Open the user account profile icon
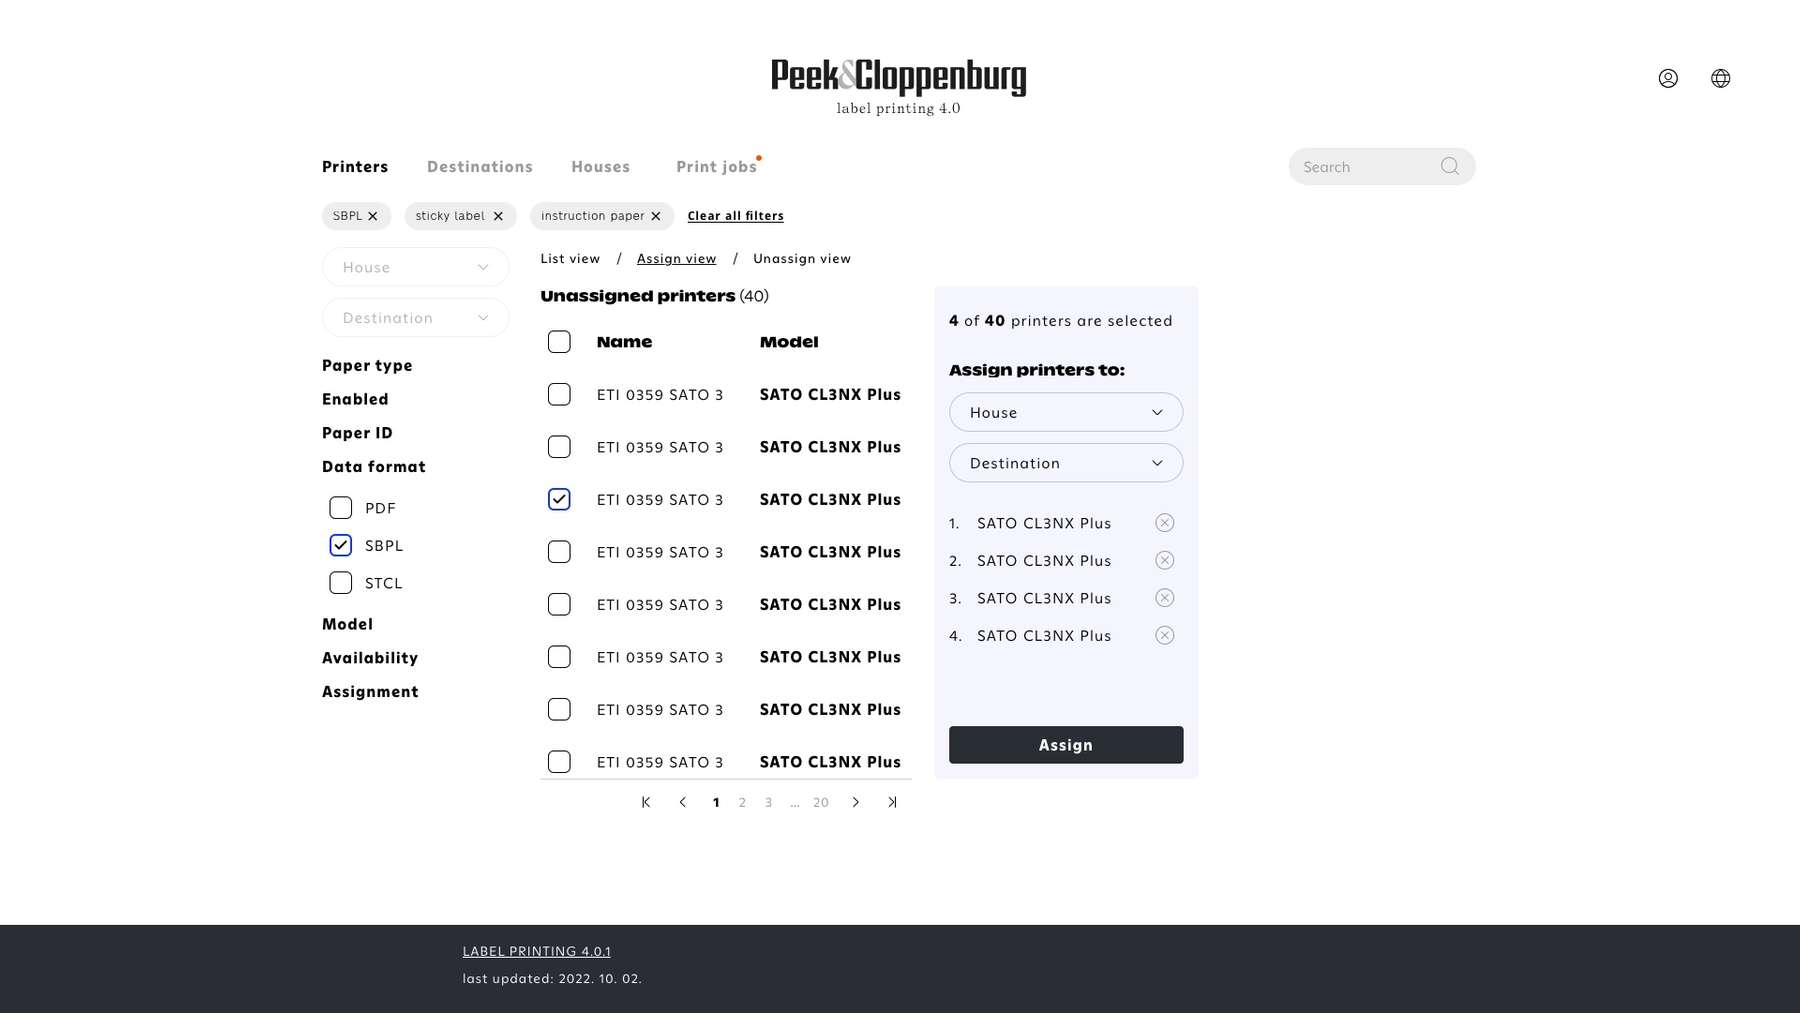This screenshot has width=1800, height=1013. [x=1667, y=78]
